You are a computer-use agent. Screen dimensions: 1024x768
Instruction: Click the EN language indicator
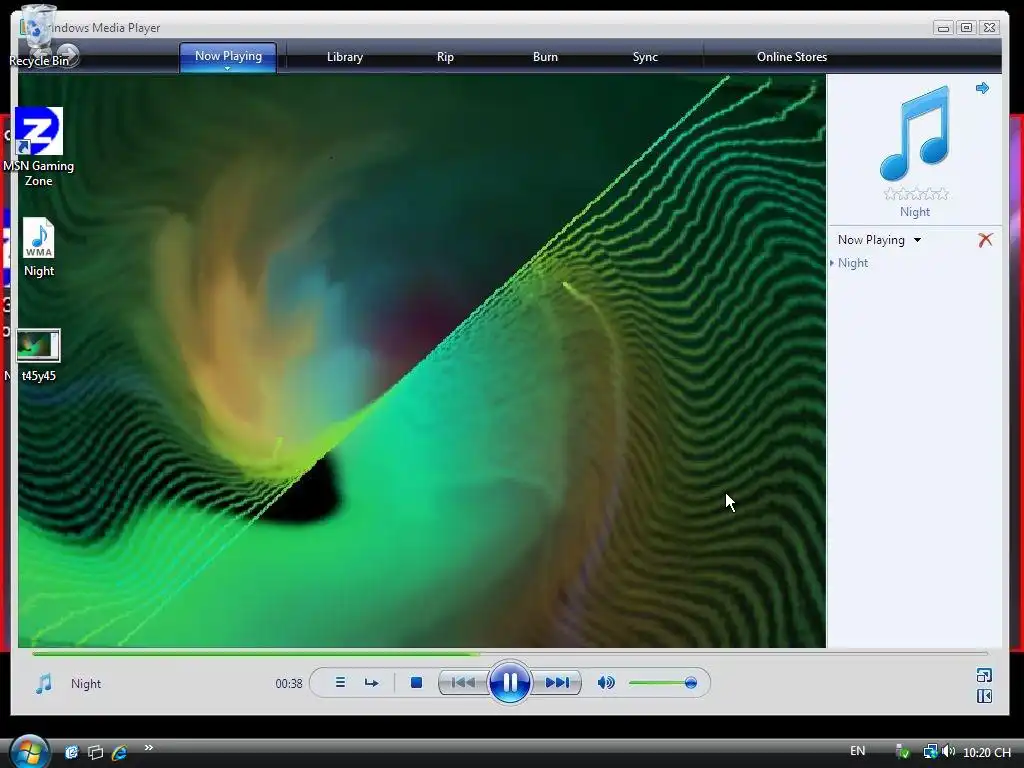(x=857, y=751)
